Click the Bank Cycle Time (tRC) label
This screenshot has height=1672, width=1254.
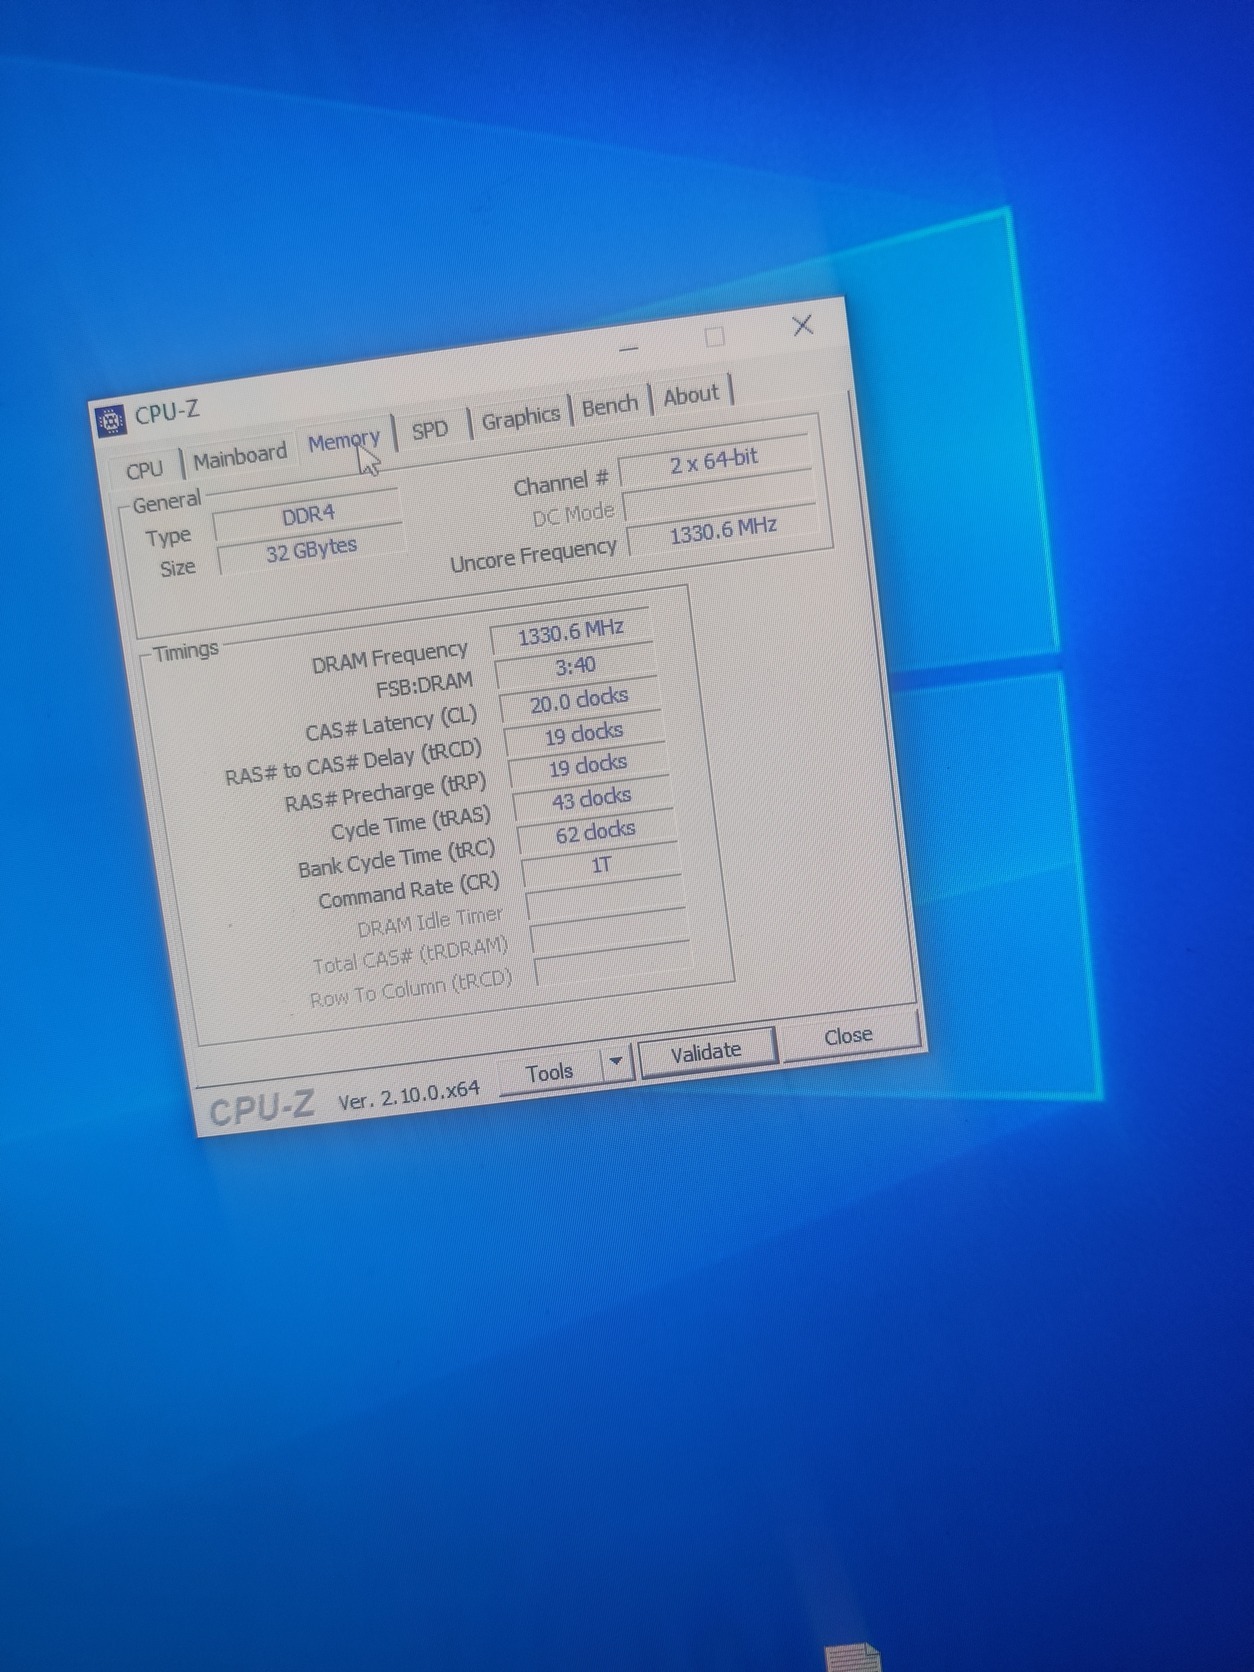click(x=397, y=859)
